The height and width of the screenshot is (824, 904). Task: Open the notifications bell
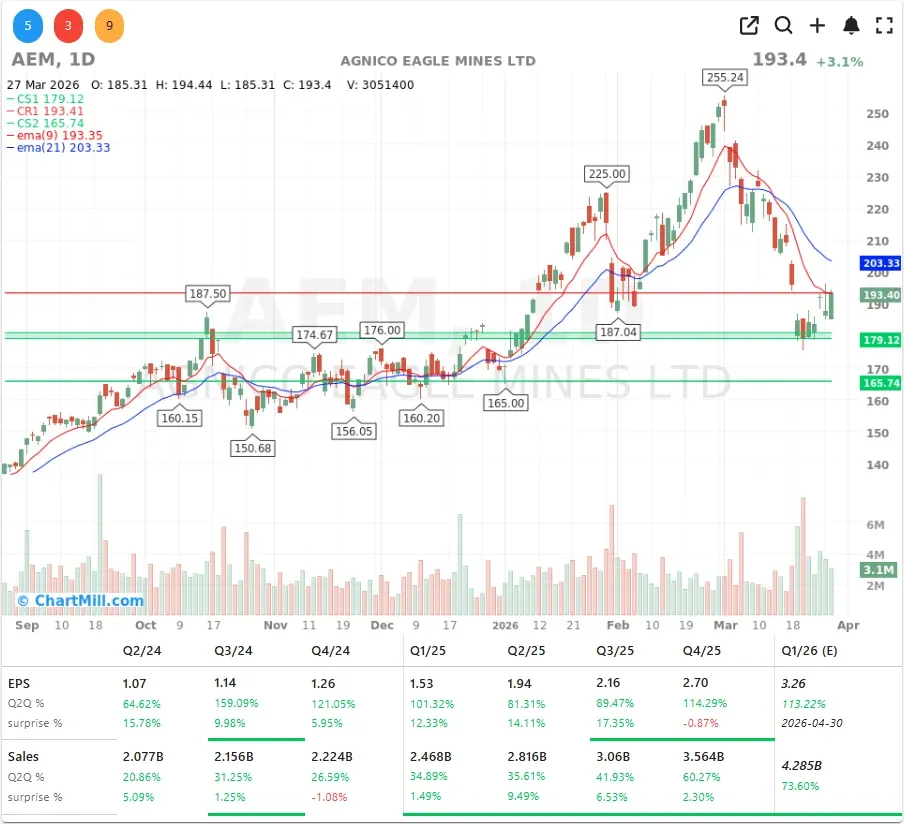pos(851,26)
